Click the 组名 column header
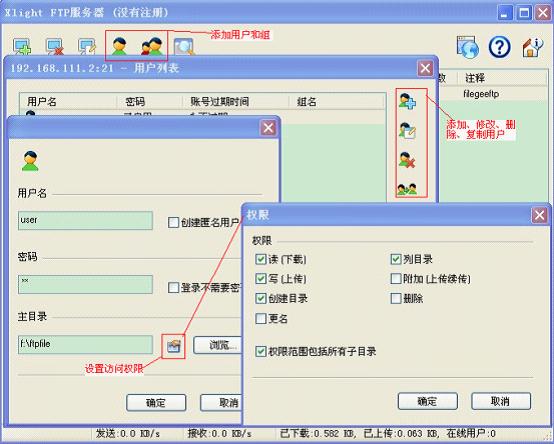This screenshot has height=444, width=554. click(x=337, y=102)
